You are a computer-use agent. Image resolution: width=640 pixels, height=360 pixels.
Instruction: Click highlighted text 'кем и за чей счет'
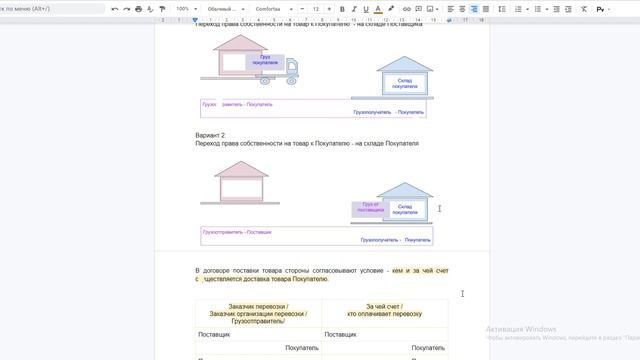click(420, 271)
